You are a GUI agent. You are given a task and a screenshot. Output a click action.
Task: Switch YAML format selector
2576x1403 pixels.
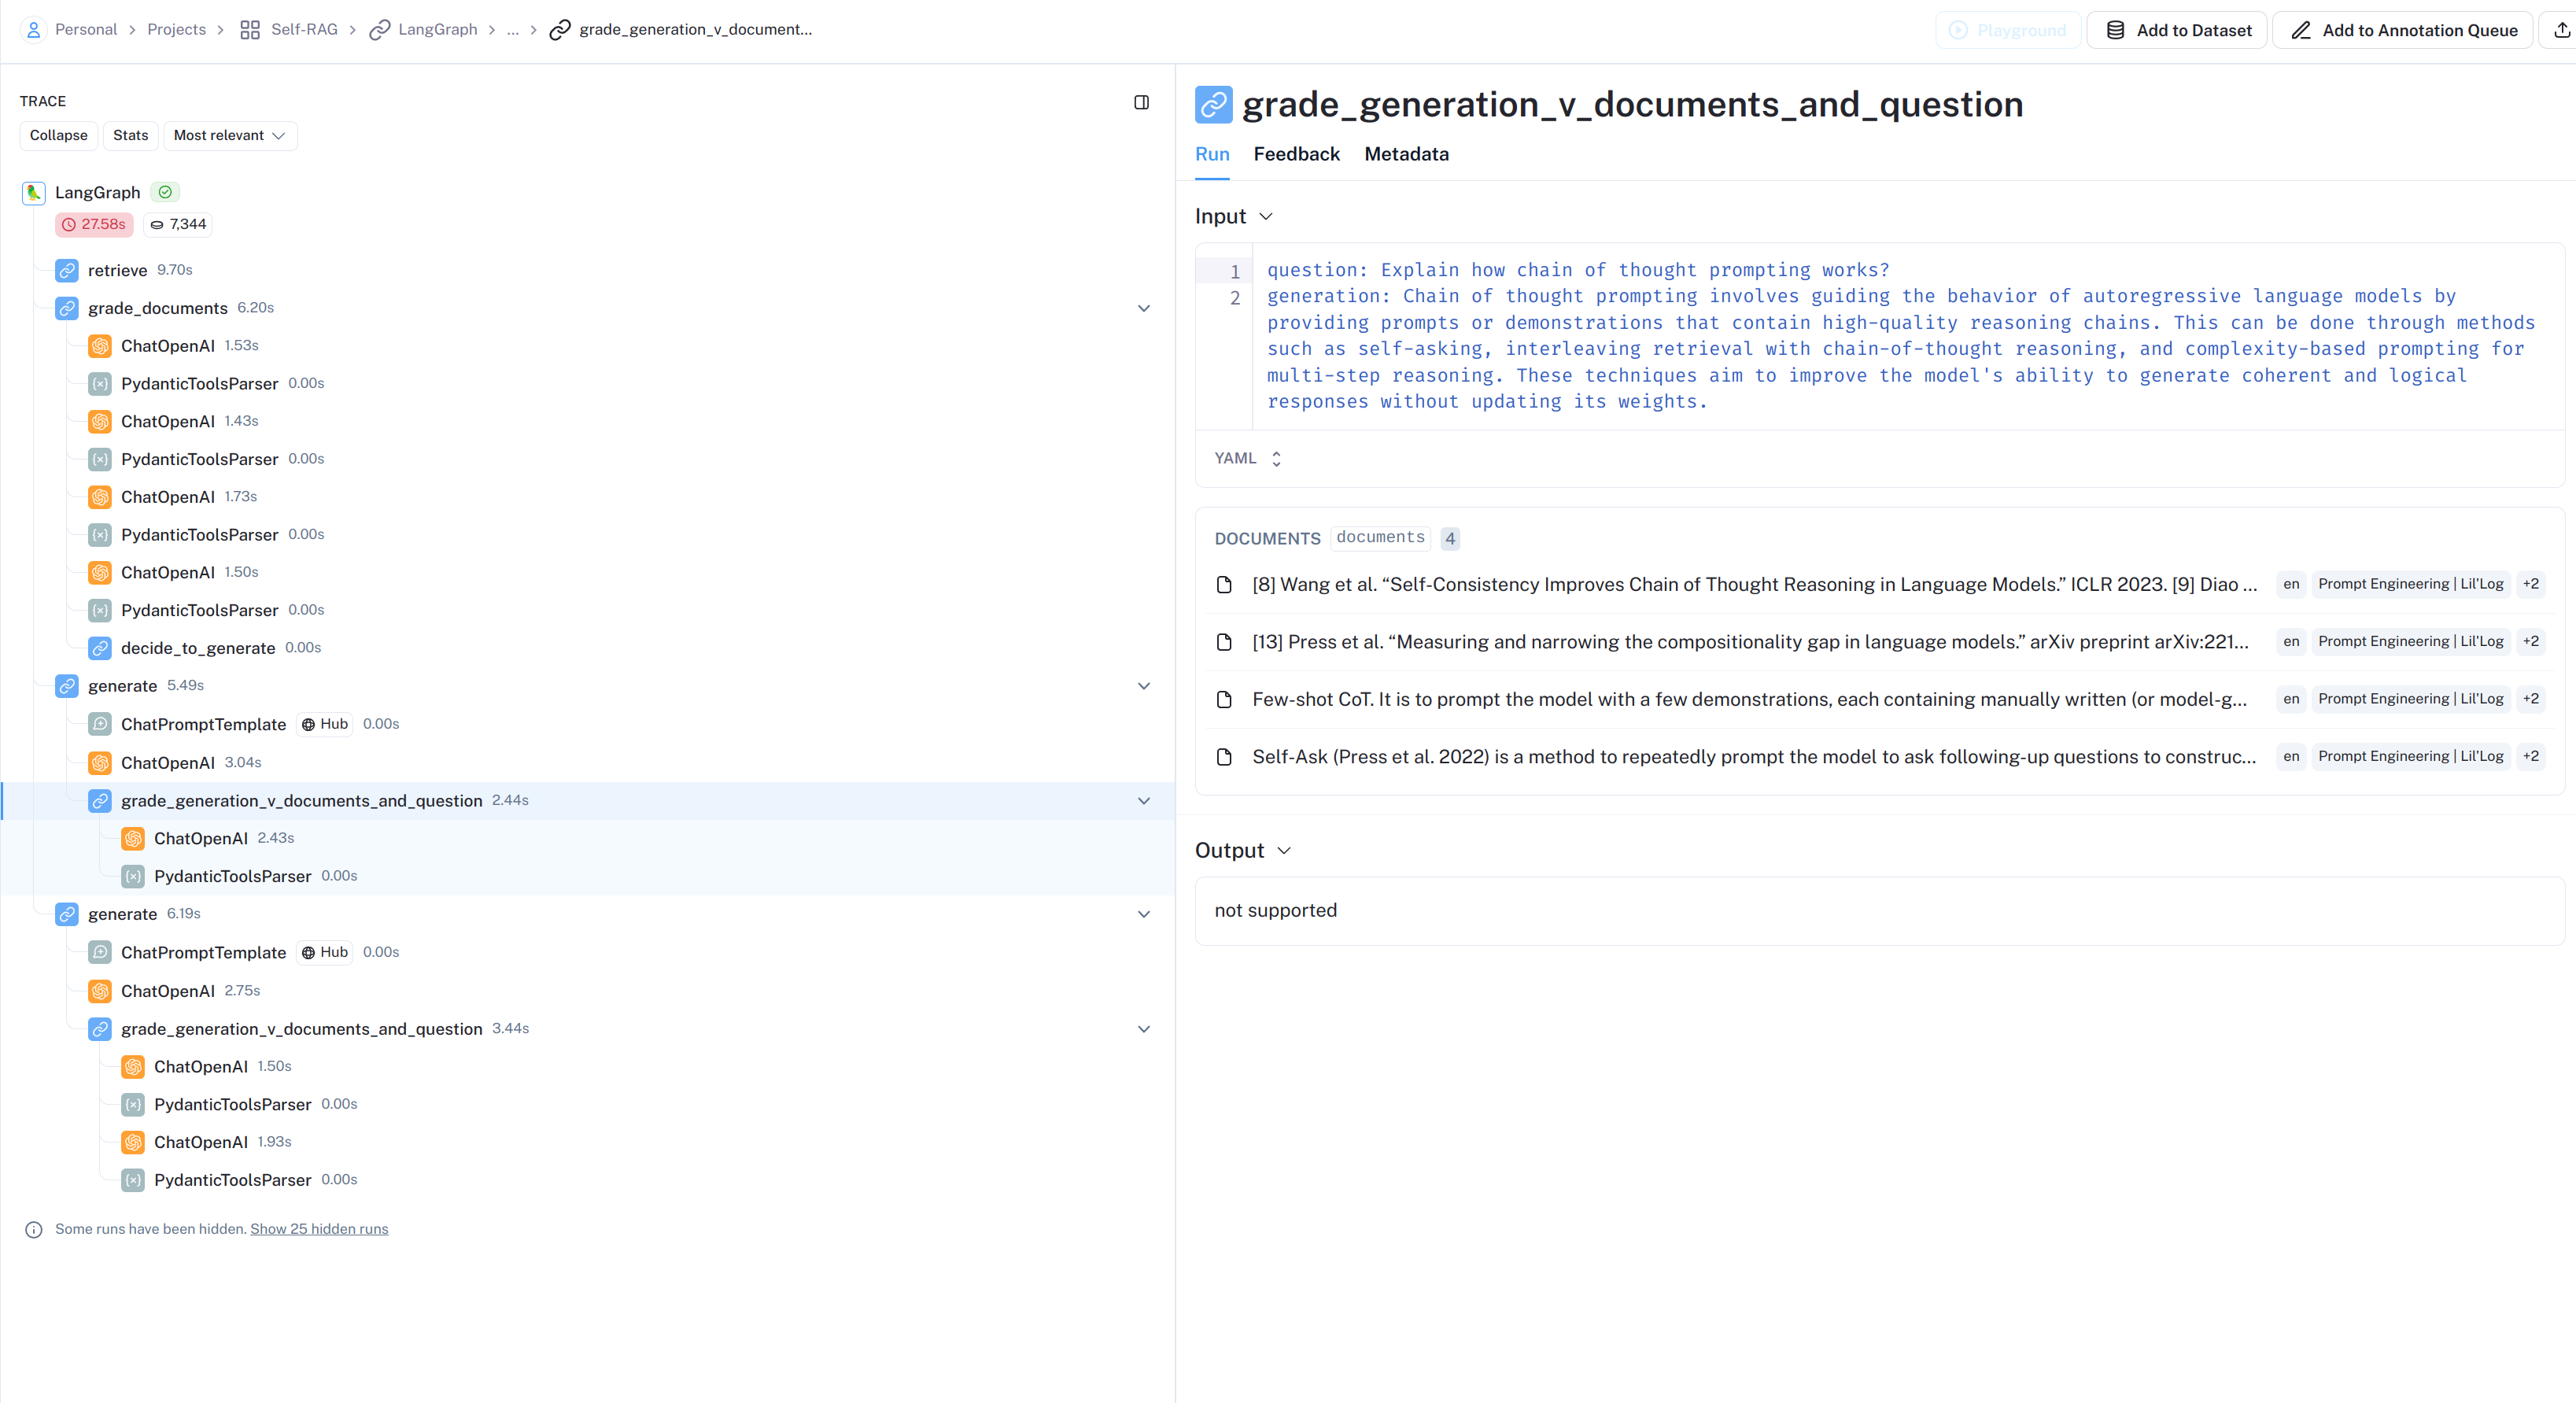pos(1247,458)
